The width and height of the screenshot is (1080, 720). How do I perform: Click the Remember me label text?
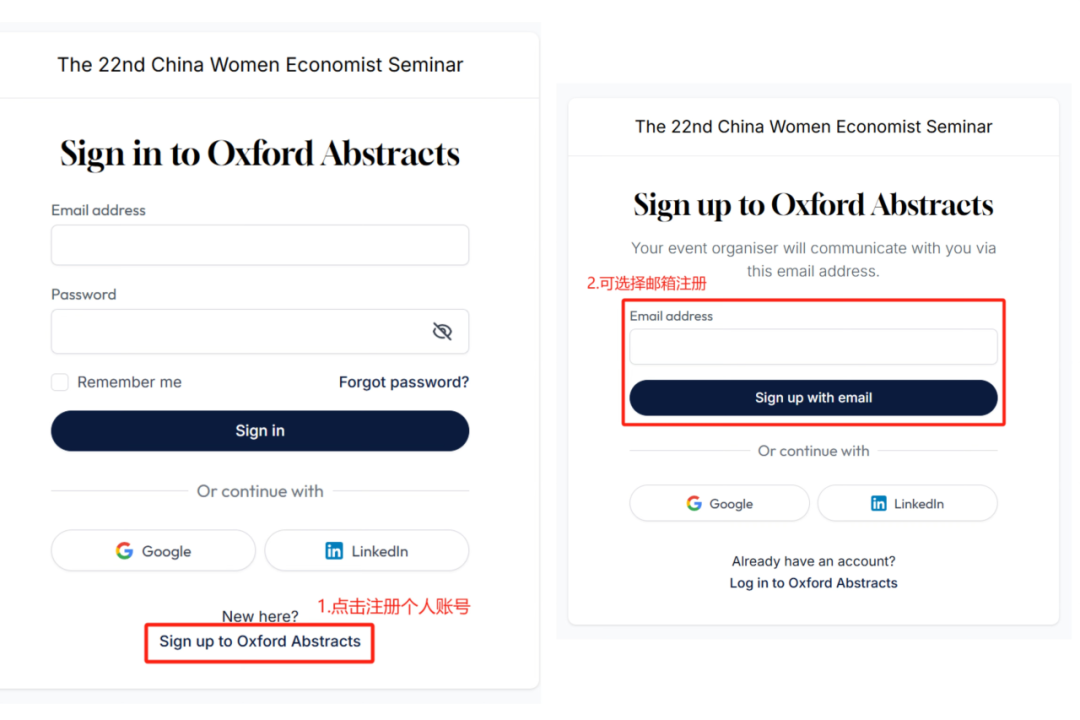click(129, 382)
